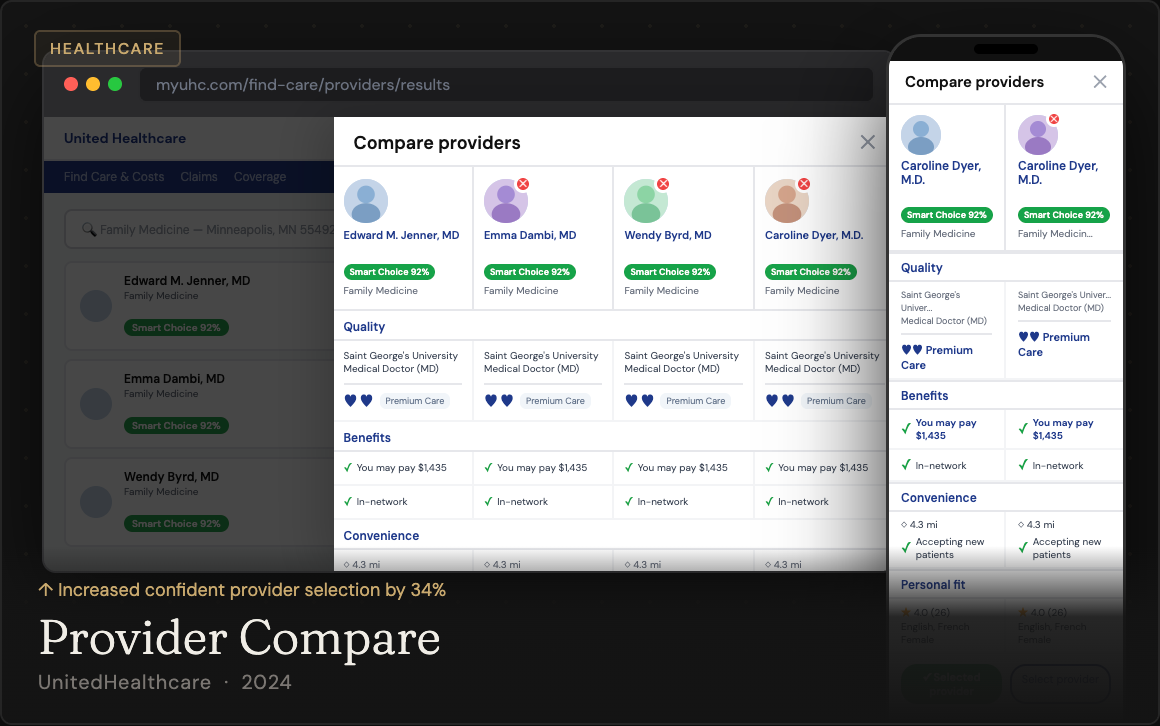1160x726 pixels.
Task: Open Find Care & Costs menu
Action: pyautogui.click(x=114, y=177)
